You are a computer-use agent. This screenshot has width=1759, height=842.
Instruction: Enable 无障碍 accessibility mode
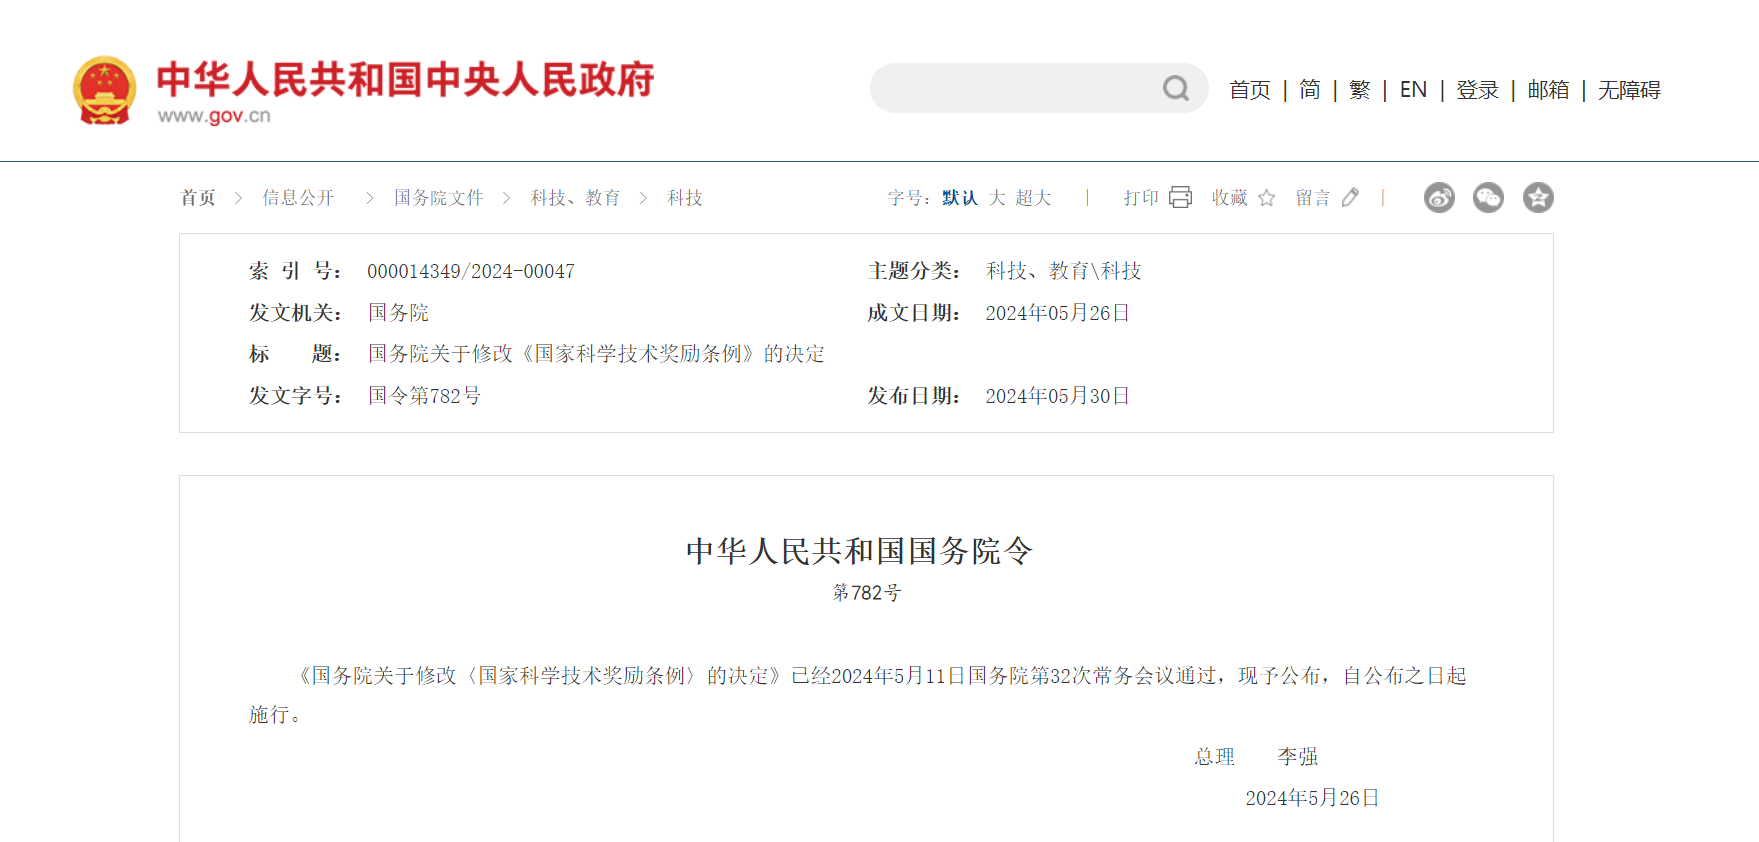[1629, 90]
